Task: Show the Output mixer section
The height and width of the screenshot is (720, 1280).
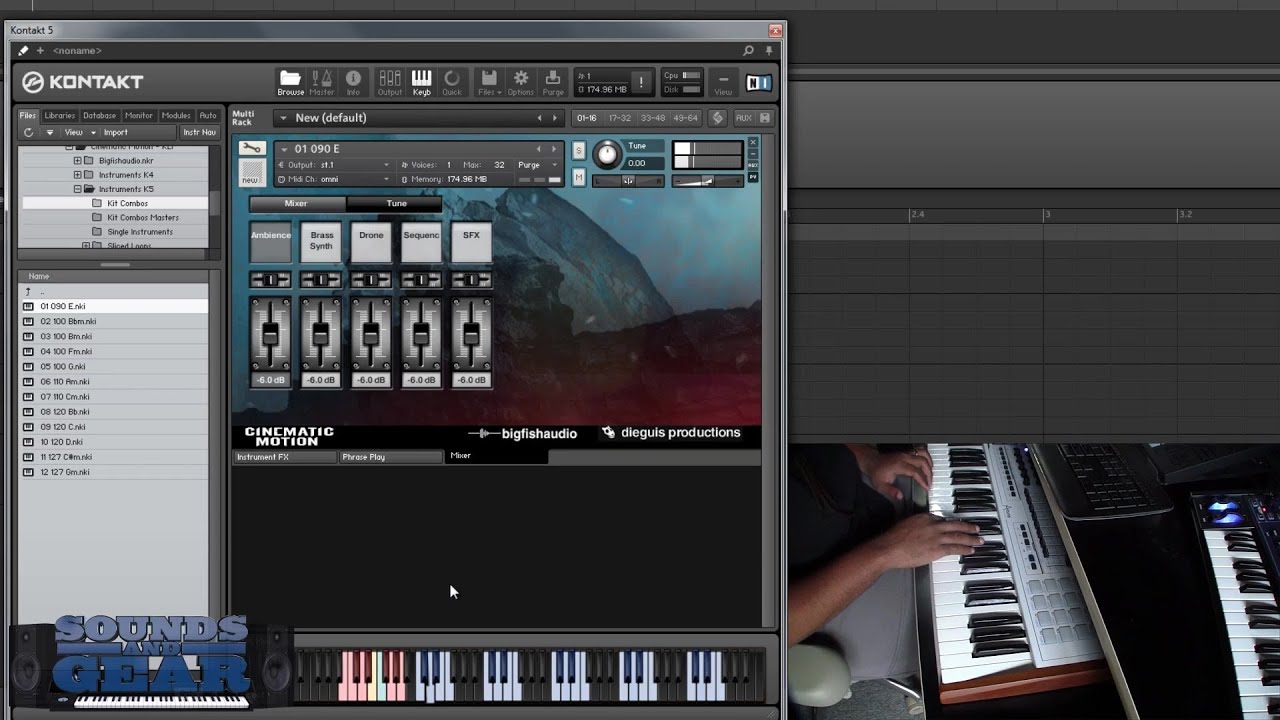Action: click(390, 82)
